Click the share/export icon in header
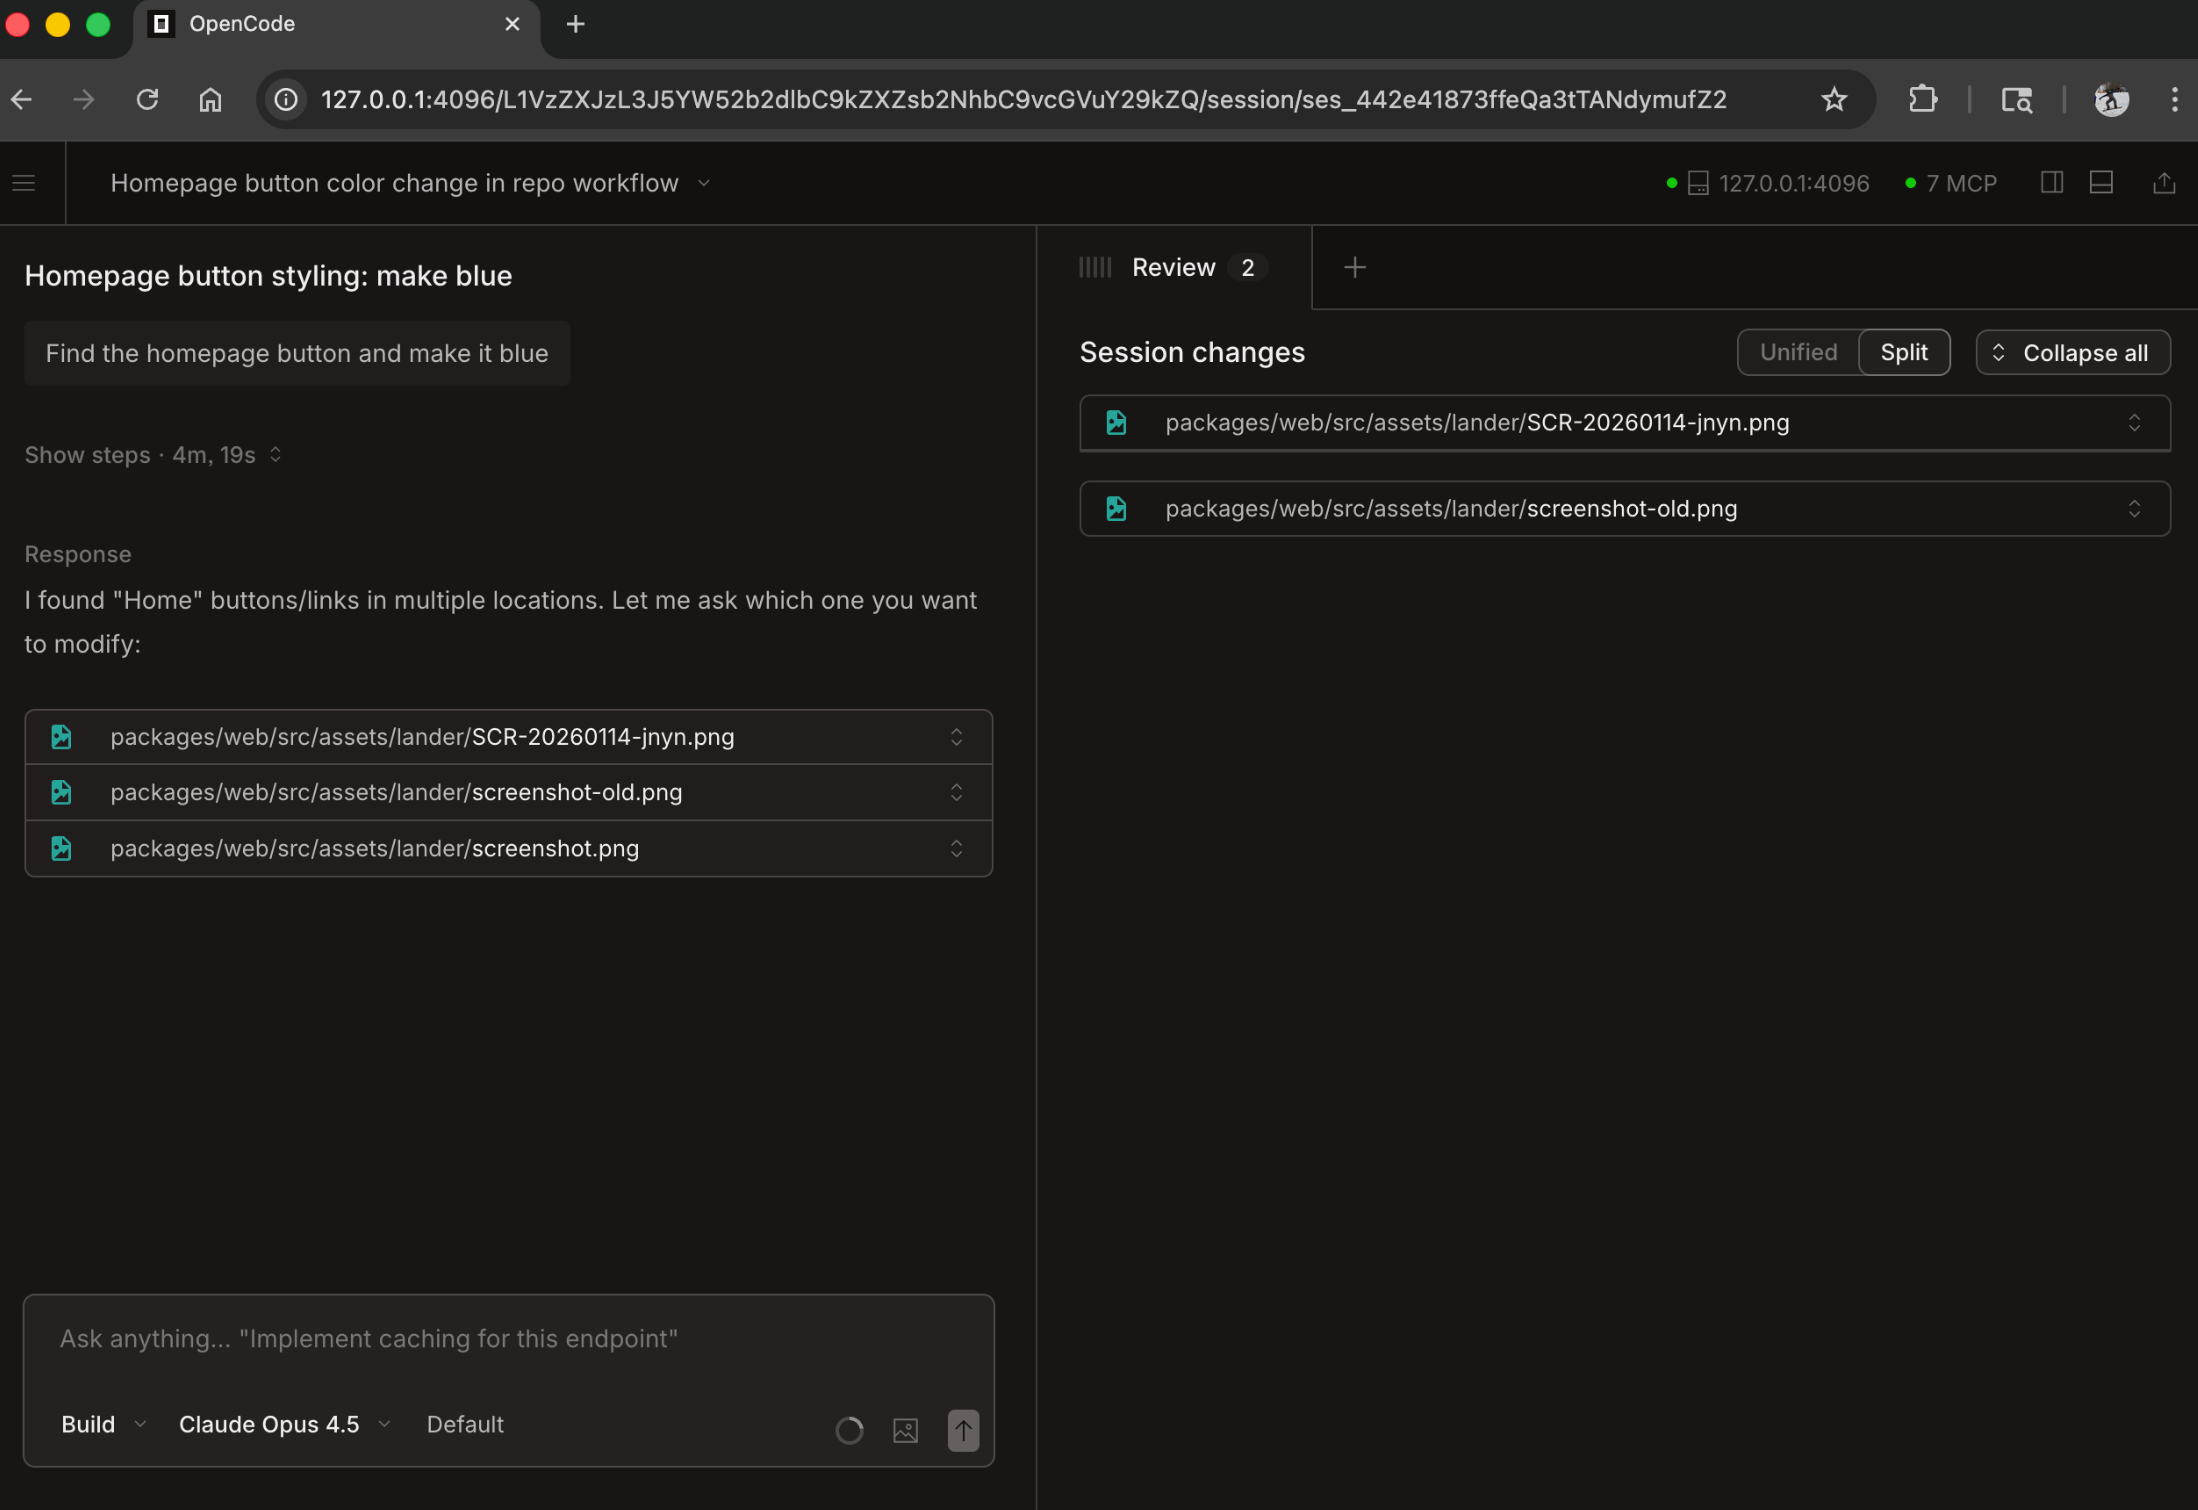Image resolution: width=2198 pixels, height=1510 pixels. coord(2163,183)
